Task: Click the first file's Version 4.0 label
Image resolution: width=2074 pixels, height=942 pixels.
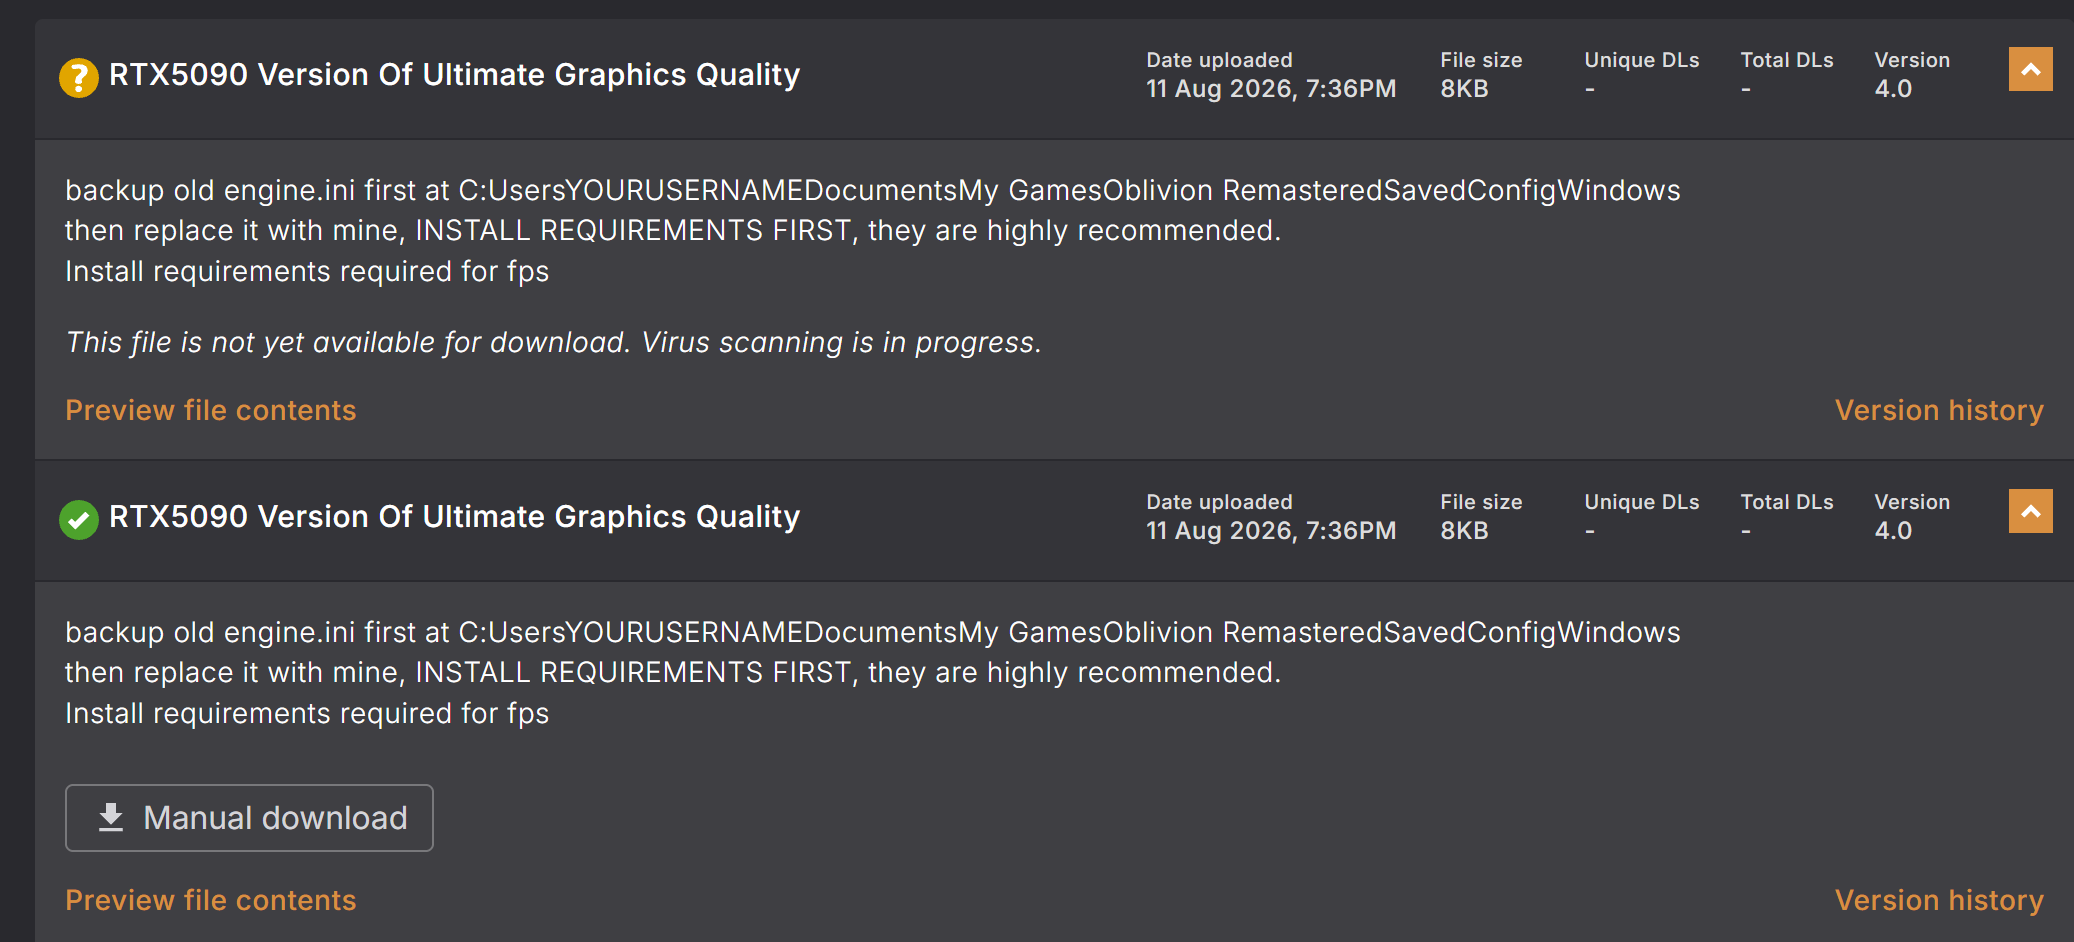Action: coord(1912,75)
